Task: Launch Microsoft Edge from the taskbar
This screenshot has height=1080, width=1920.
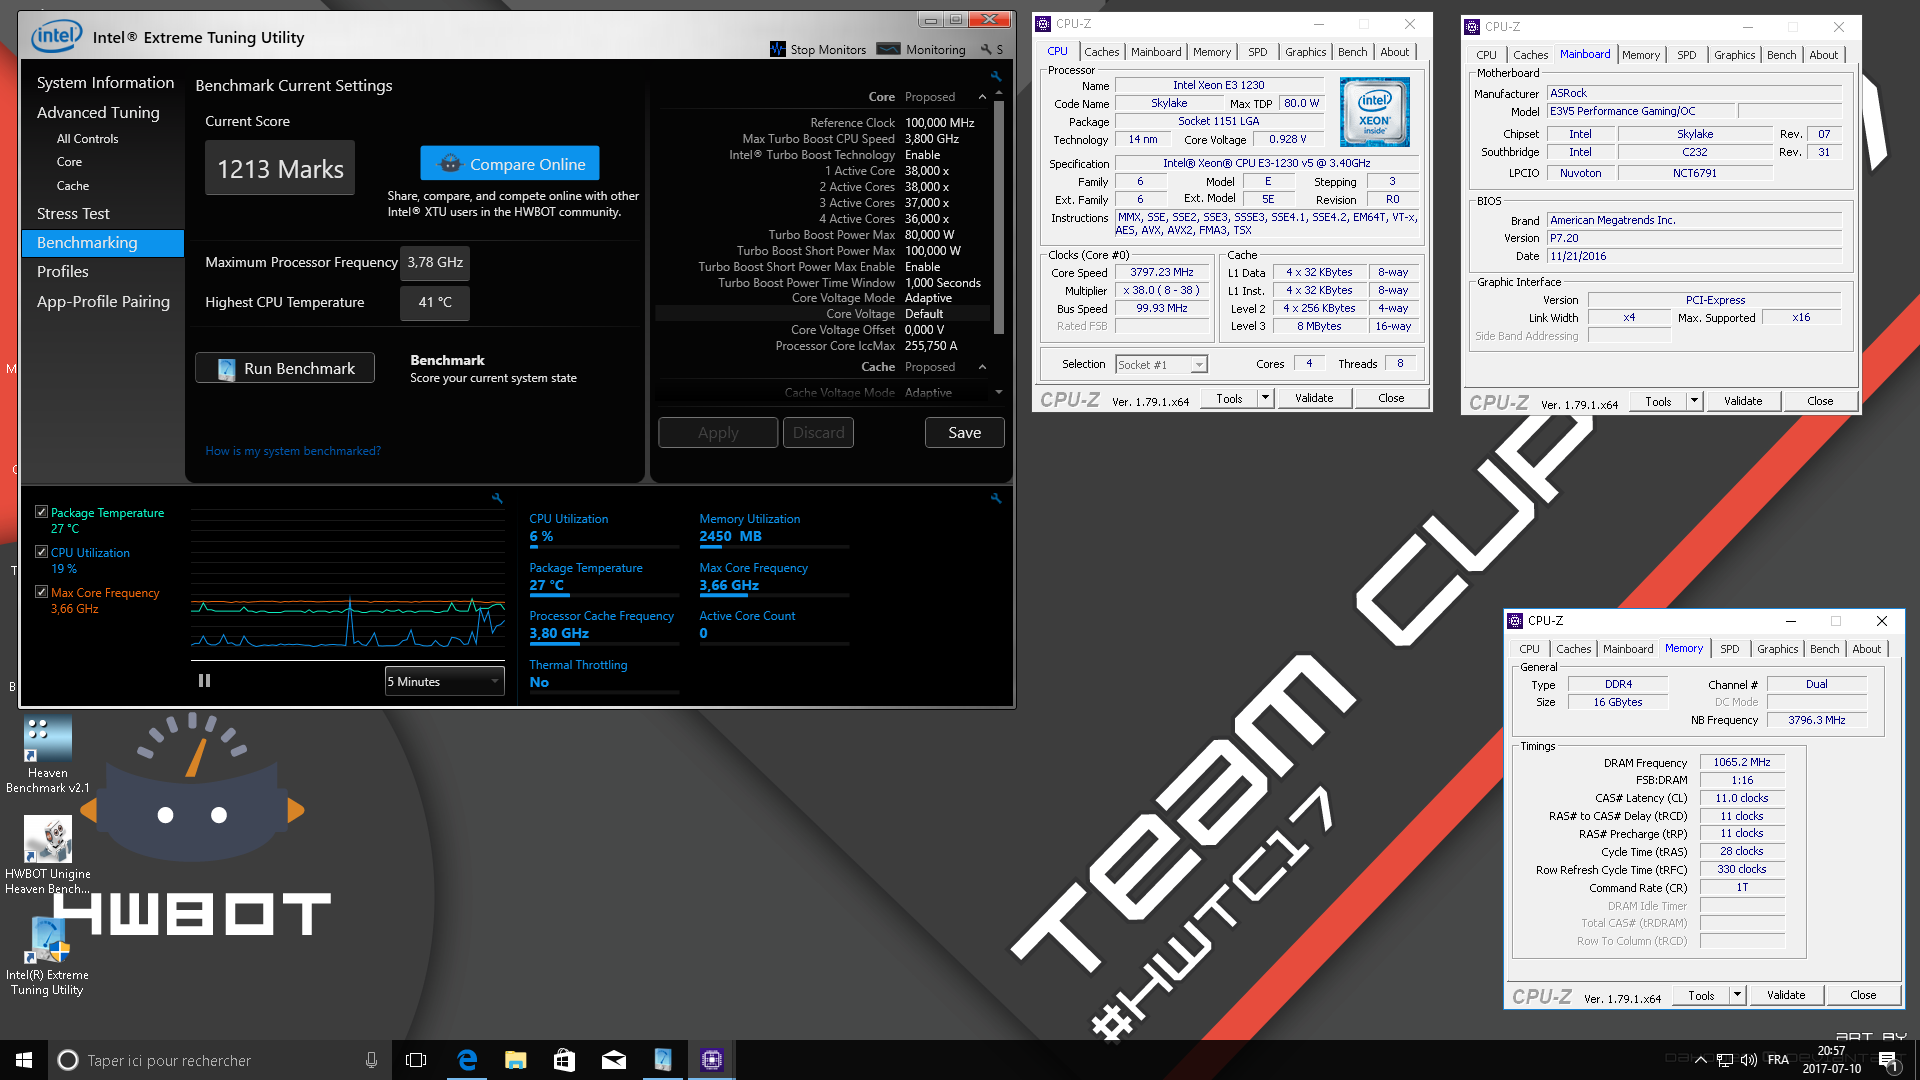Action: coord(466,1060)
